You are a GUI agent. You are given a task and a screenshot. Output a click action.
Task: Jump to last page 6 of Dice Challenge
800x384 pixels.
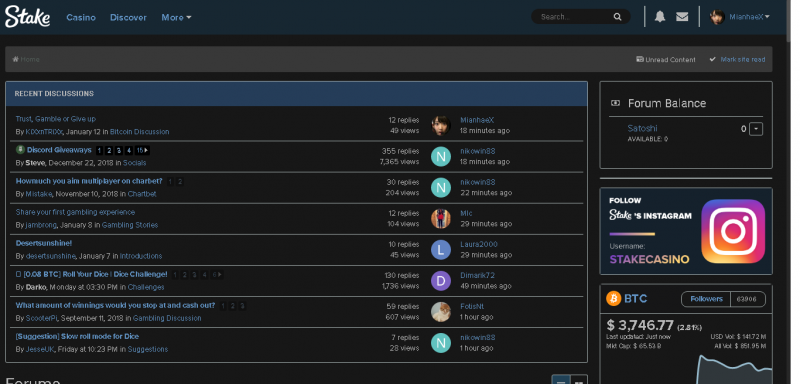point(217,275)
